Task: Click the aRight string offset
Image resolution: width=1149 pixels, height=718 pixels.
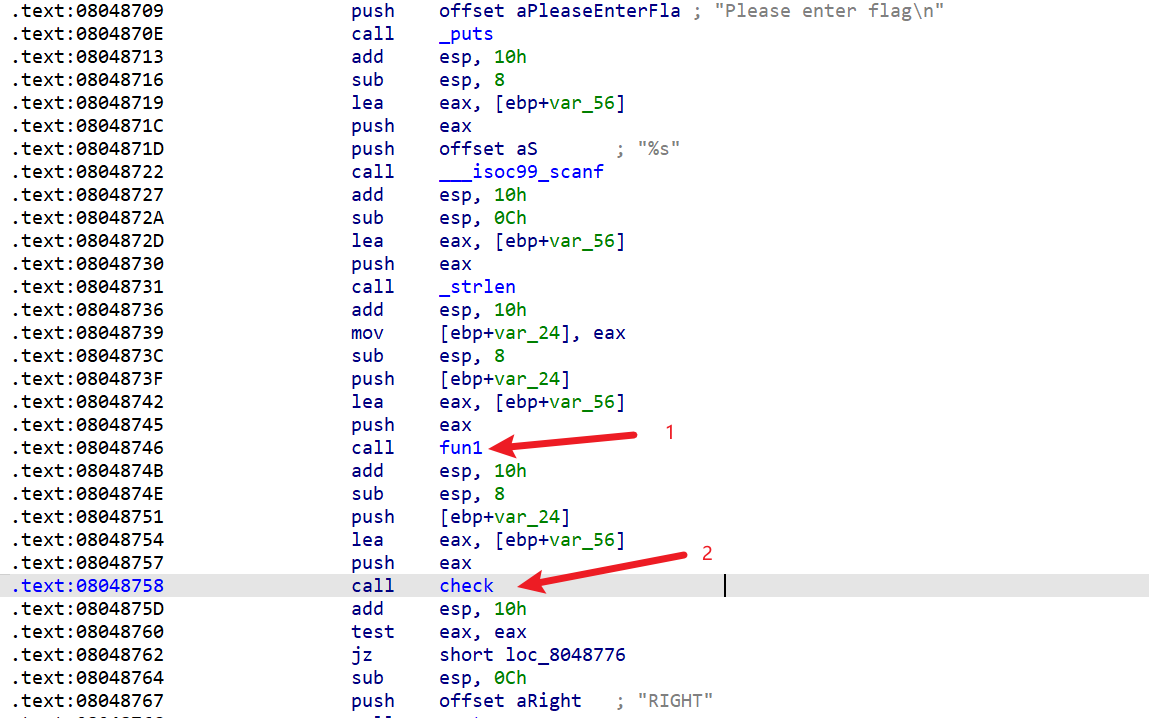Action: point(548,700)
